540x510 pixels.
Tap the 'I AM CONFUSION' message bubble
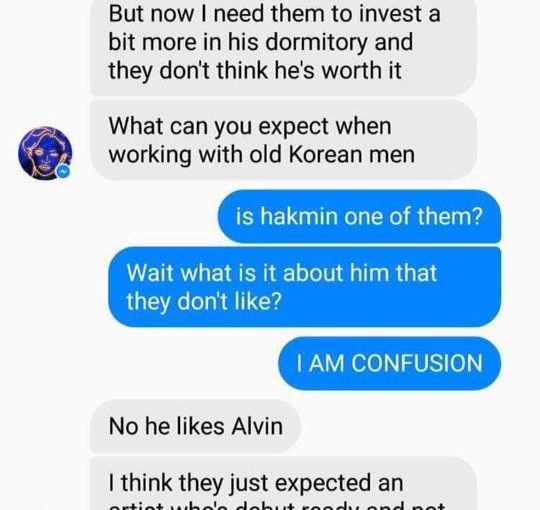click(x=390, y=363)
